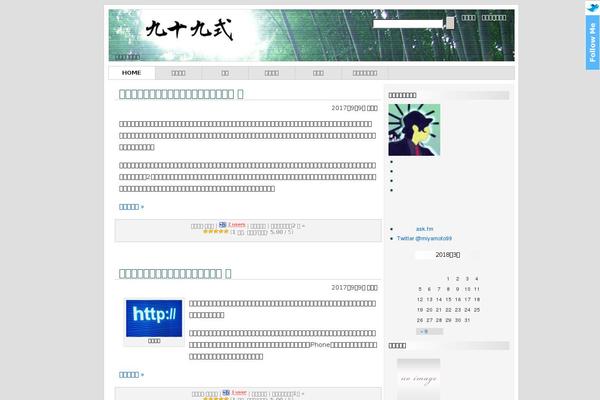Click the Twitter bird icon above Follow Me
The width and height of the screenshot is (600, 400).
tap(592, 7)
